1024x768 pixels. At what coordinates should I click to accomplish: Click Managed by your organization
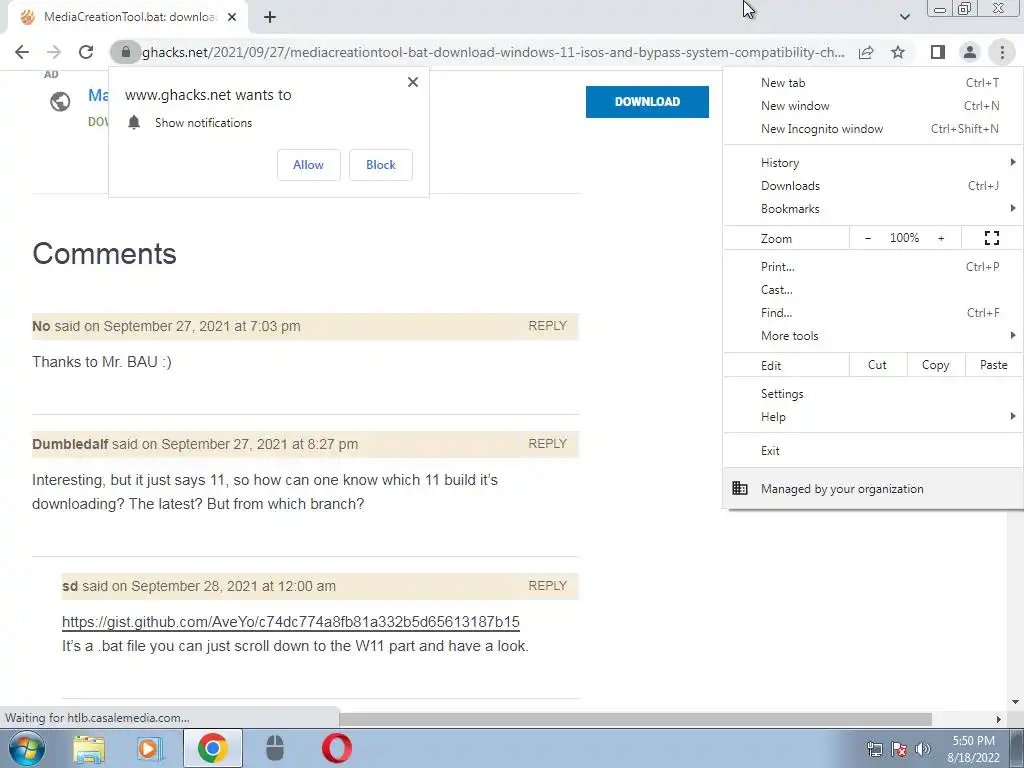[x=873, y=488]
